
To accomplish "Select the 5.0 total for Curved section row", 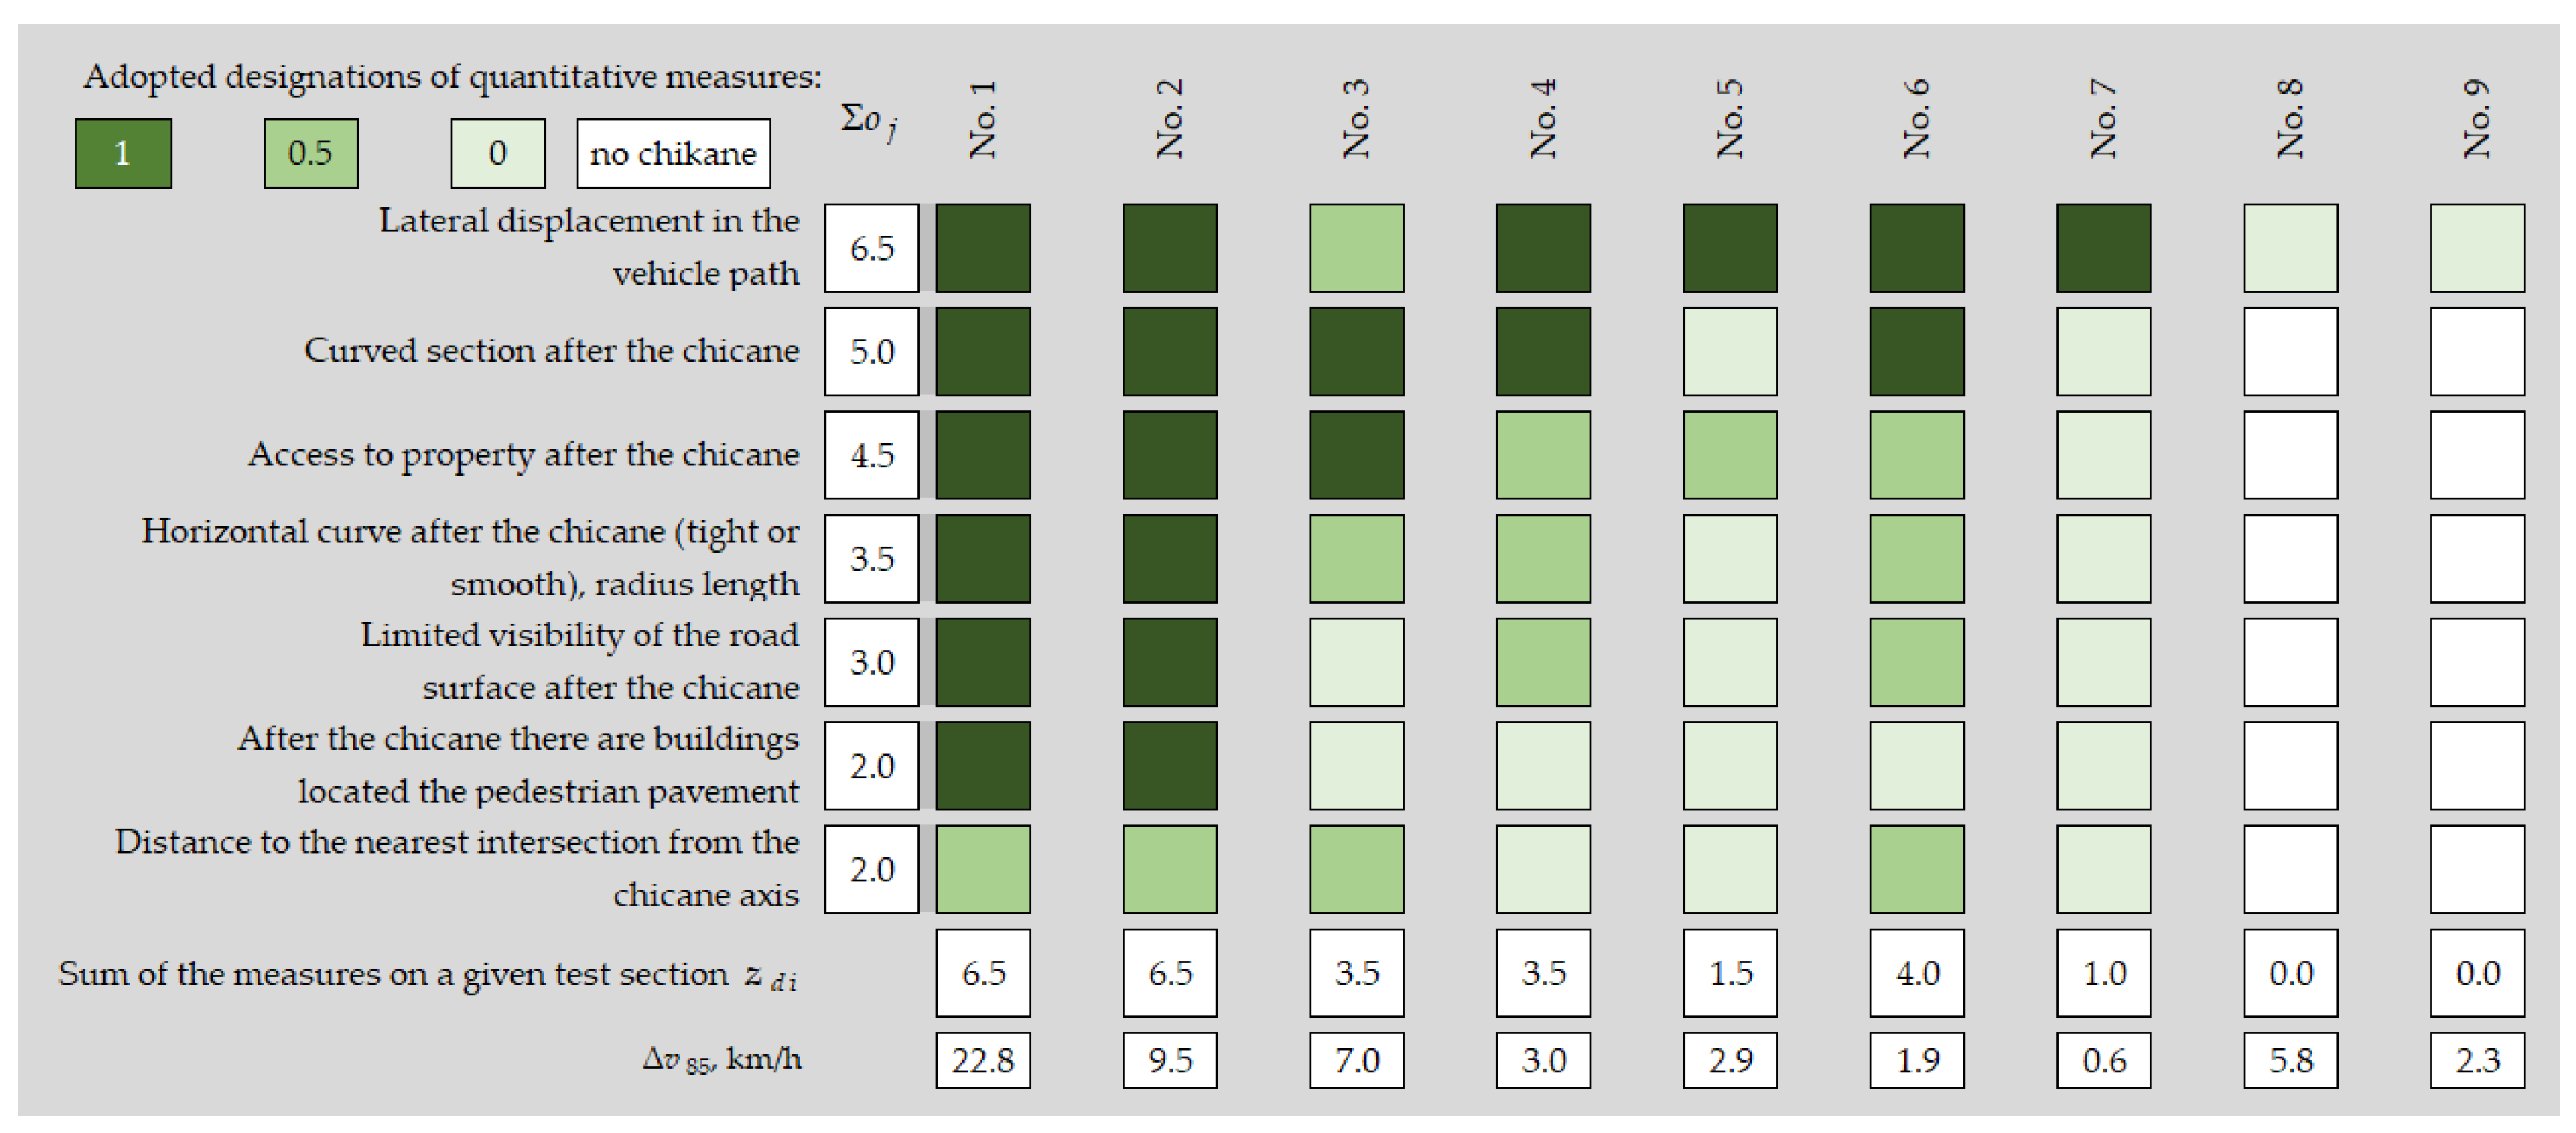I will pyautogui.click(x=871, y=352).
